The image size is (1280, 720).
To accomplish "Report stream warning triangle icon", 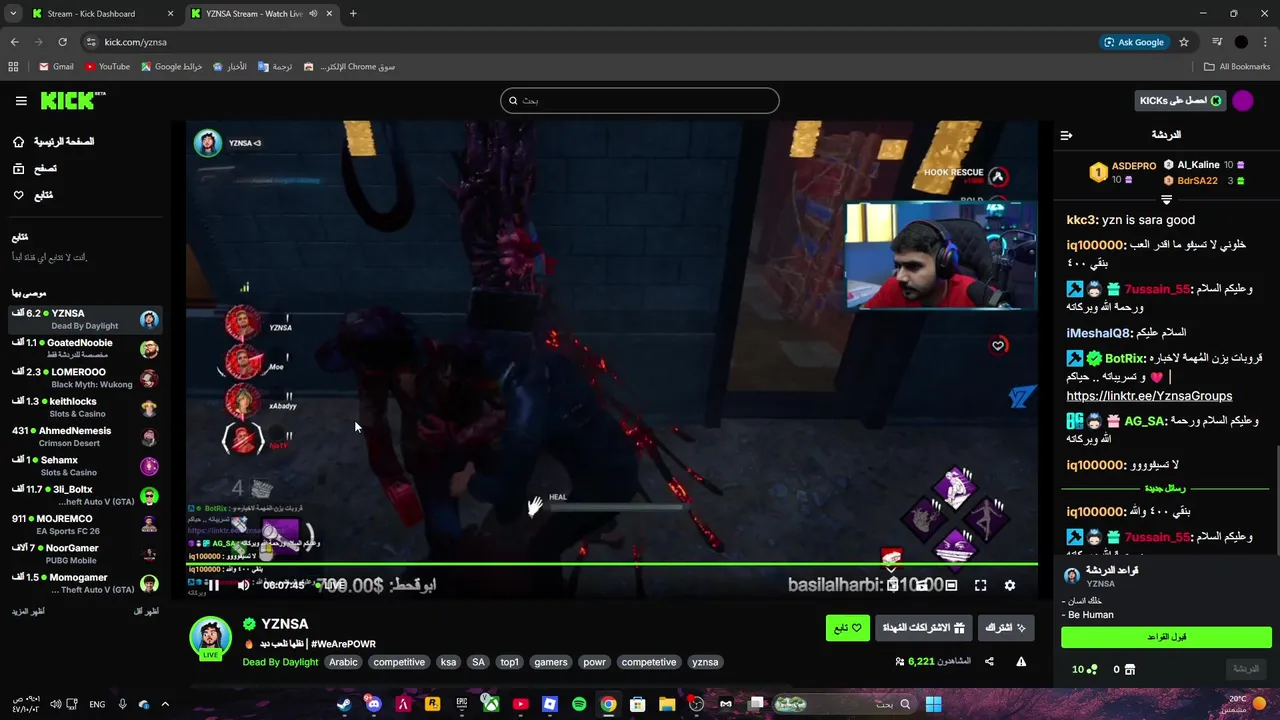I will pyautogui.click(x=1021, y=662).
